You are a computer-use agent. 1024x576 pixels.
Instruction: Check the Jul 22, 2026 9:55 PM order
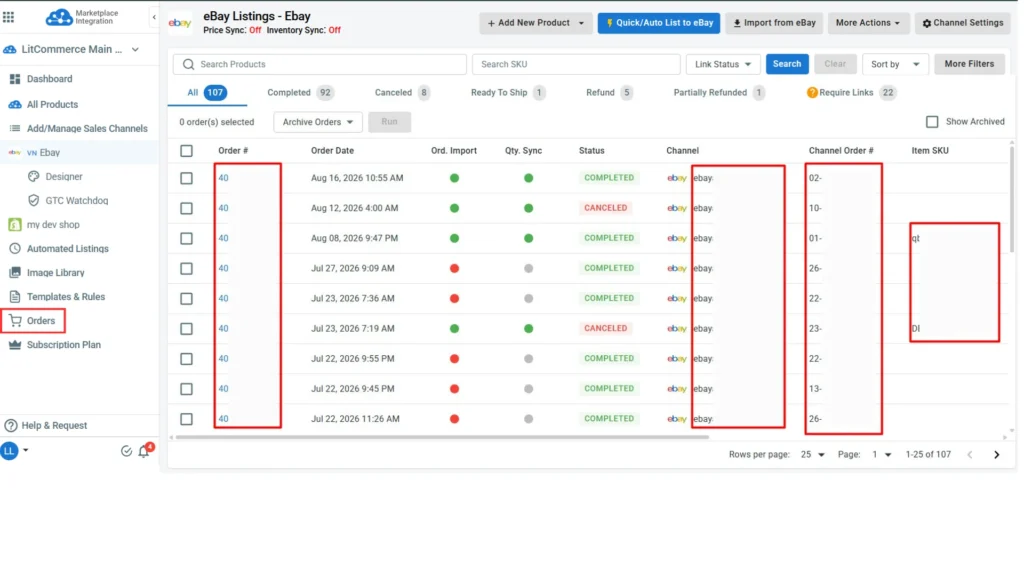[187, 359]
